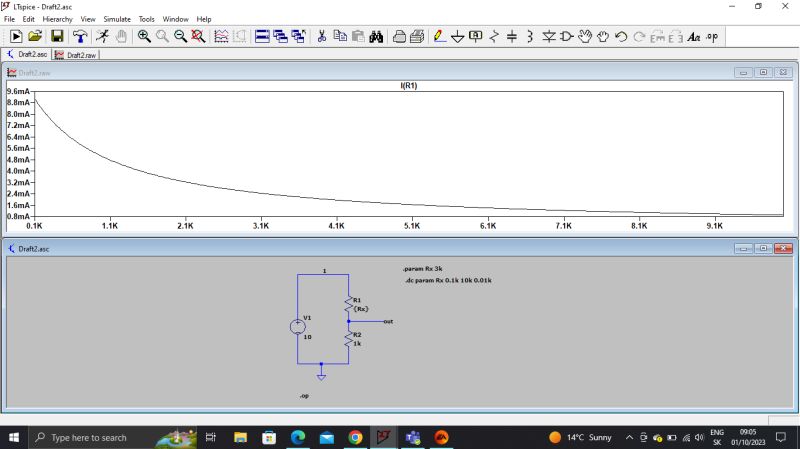The width and height of the screenshot is (800, 449).
Task: Switch to the Draft2.raw tab
Action: tap(76, 55)
